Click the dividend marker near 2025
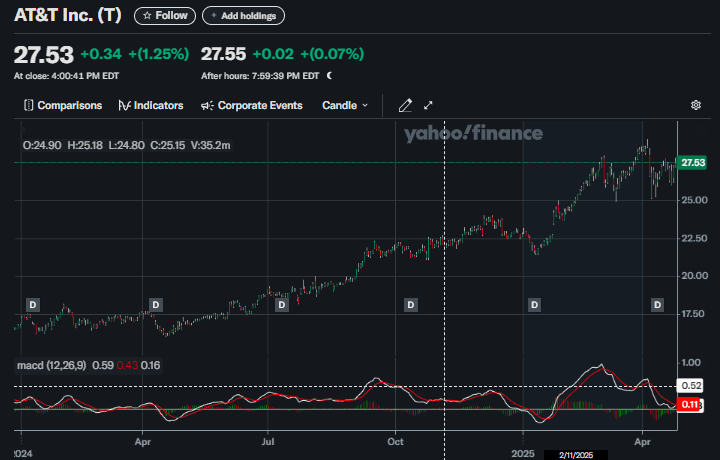This screenshot has width=720, height=460. click(534, 304)
